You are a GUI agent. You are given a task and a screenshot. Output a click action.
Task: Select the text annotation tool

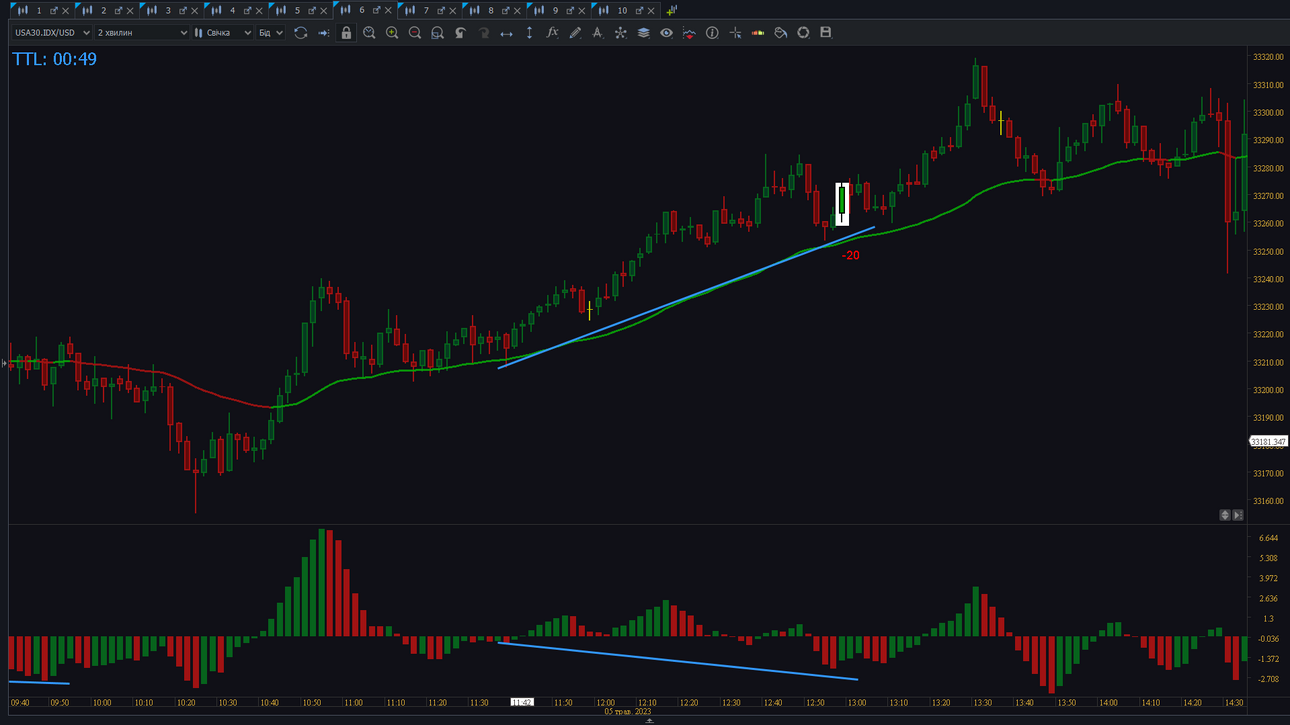(x=597, y=33)
